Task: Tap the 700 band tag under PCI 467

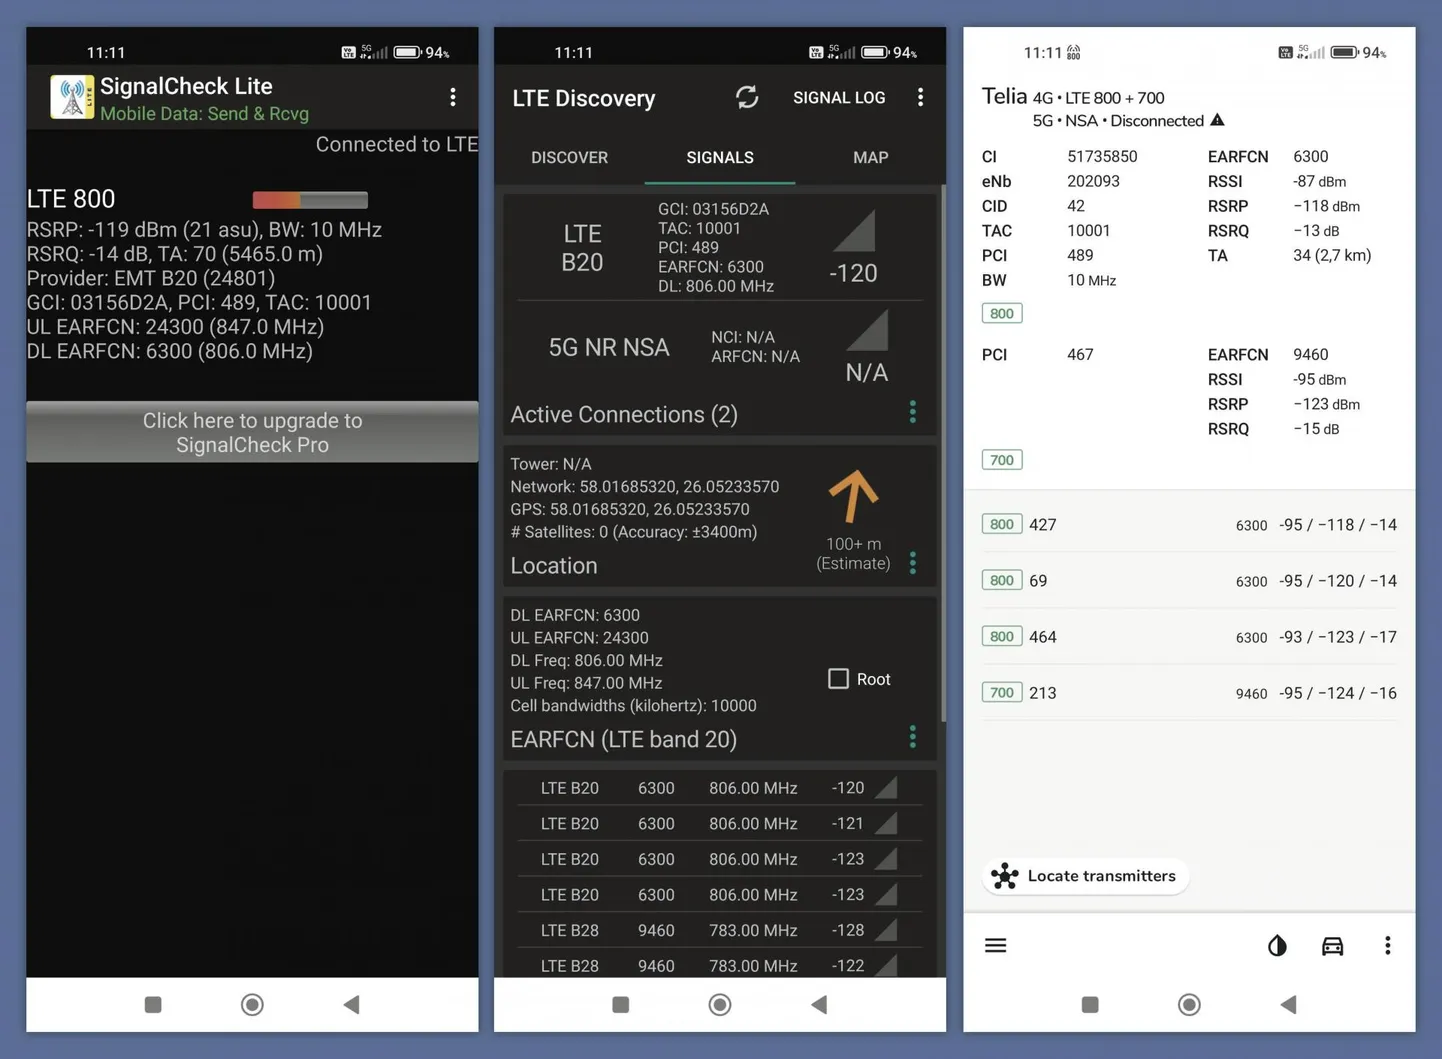Action: 1001,460
